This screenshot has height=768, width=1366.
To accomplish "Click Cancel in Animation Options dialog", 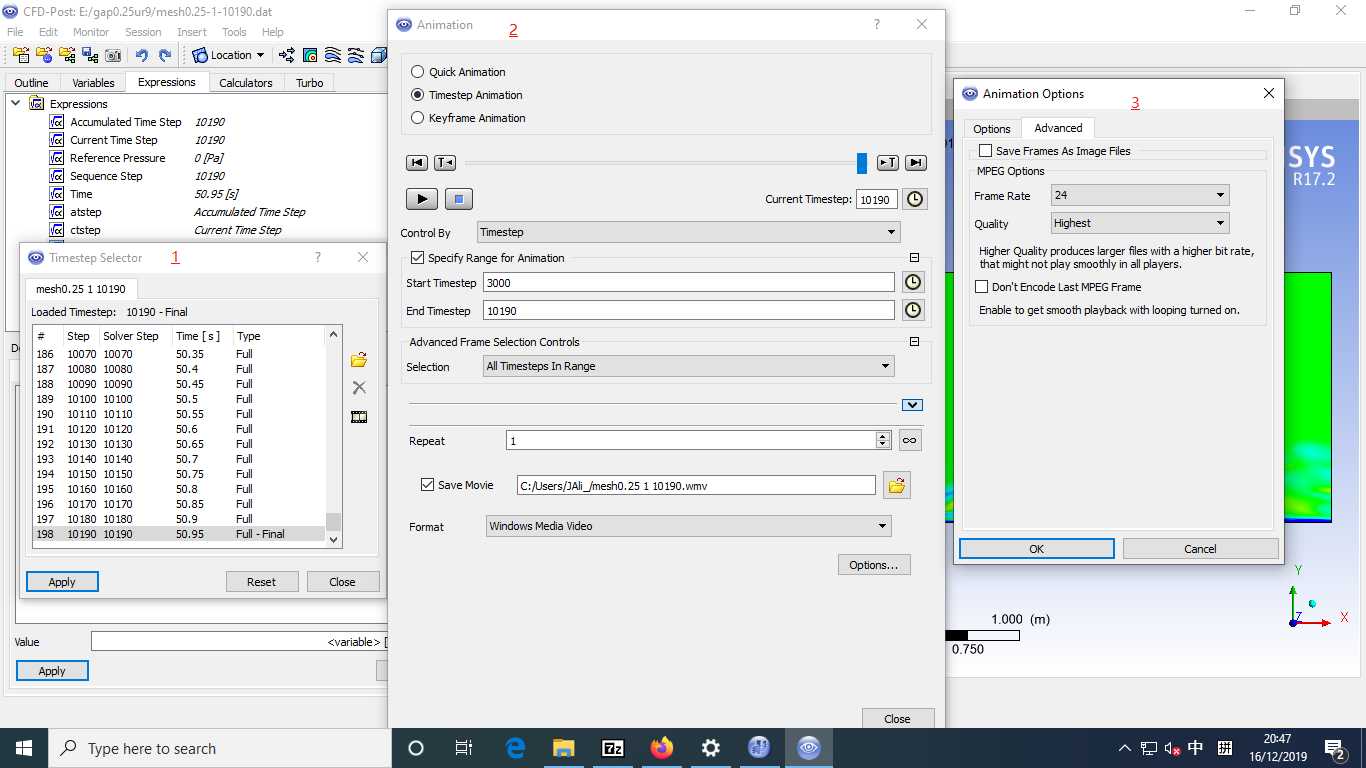I will [x=1200, y=549].
